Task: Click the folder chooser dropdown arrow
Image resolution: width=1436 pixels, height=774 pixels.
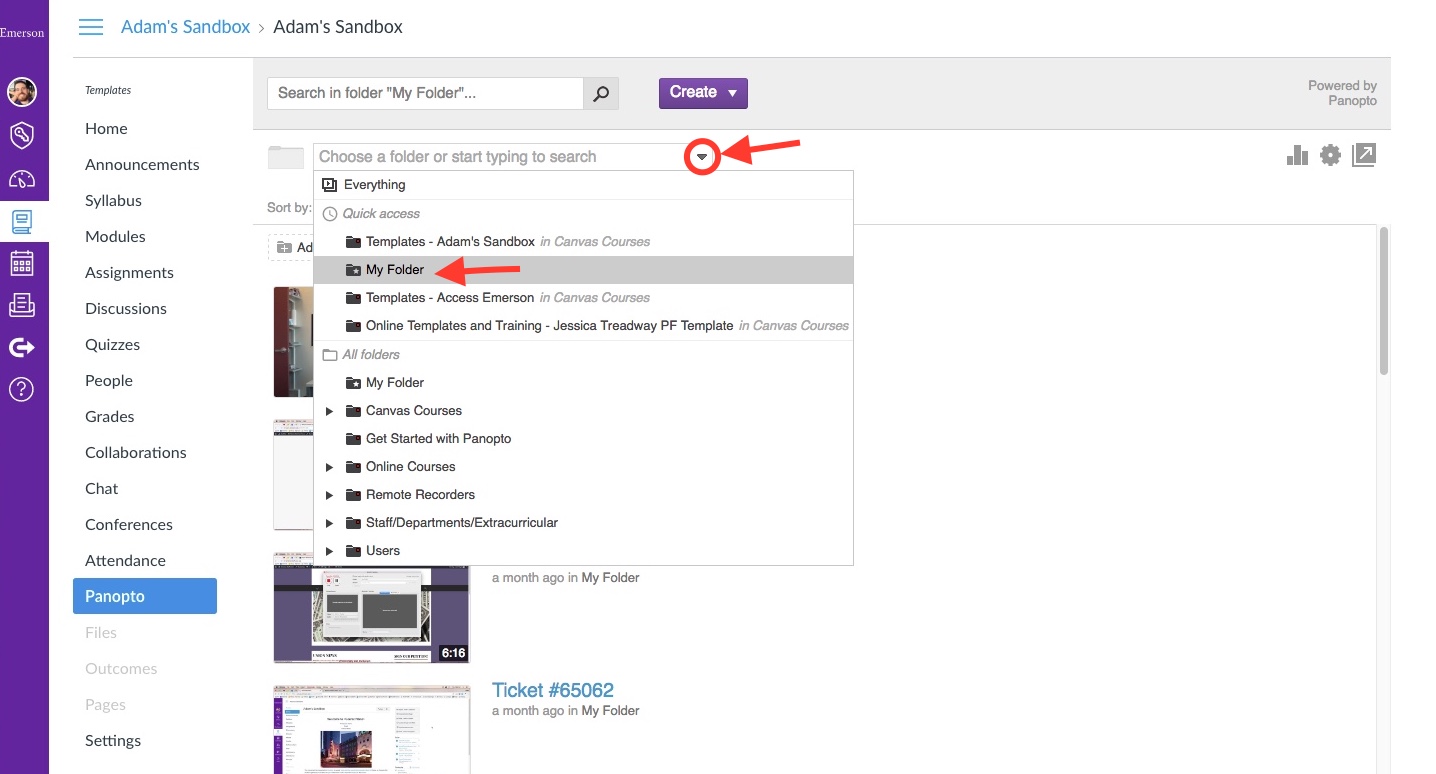Action: pos(702,157)
